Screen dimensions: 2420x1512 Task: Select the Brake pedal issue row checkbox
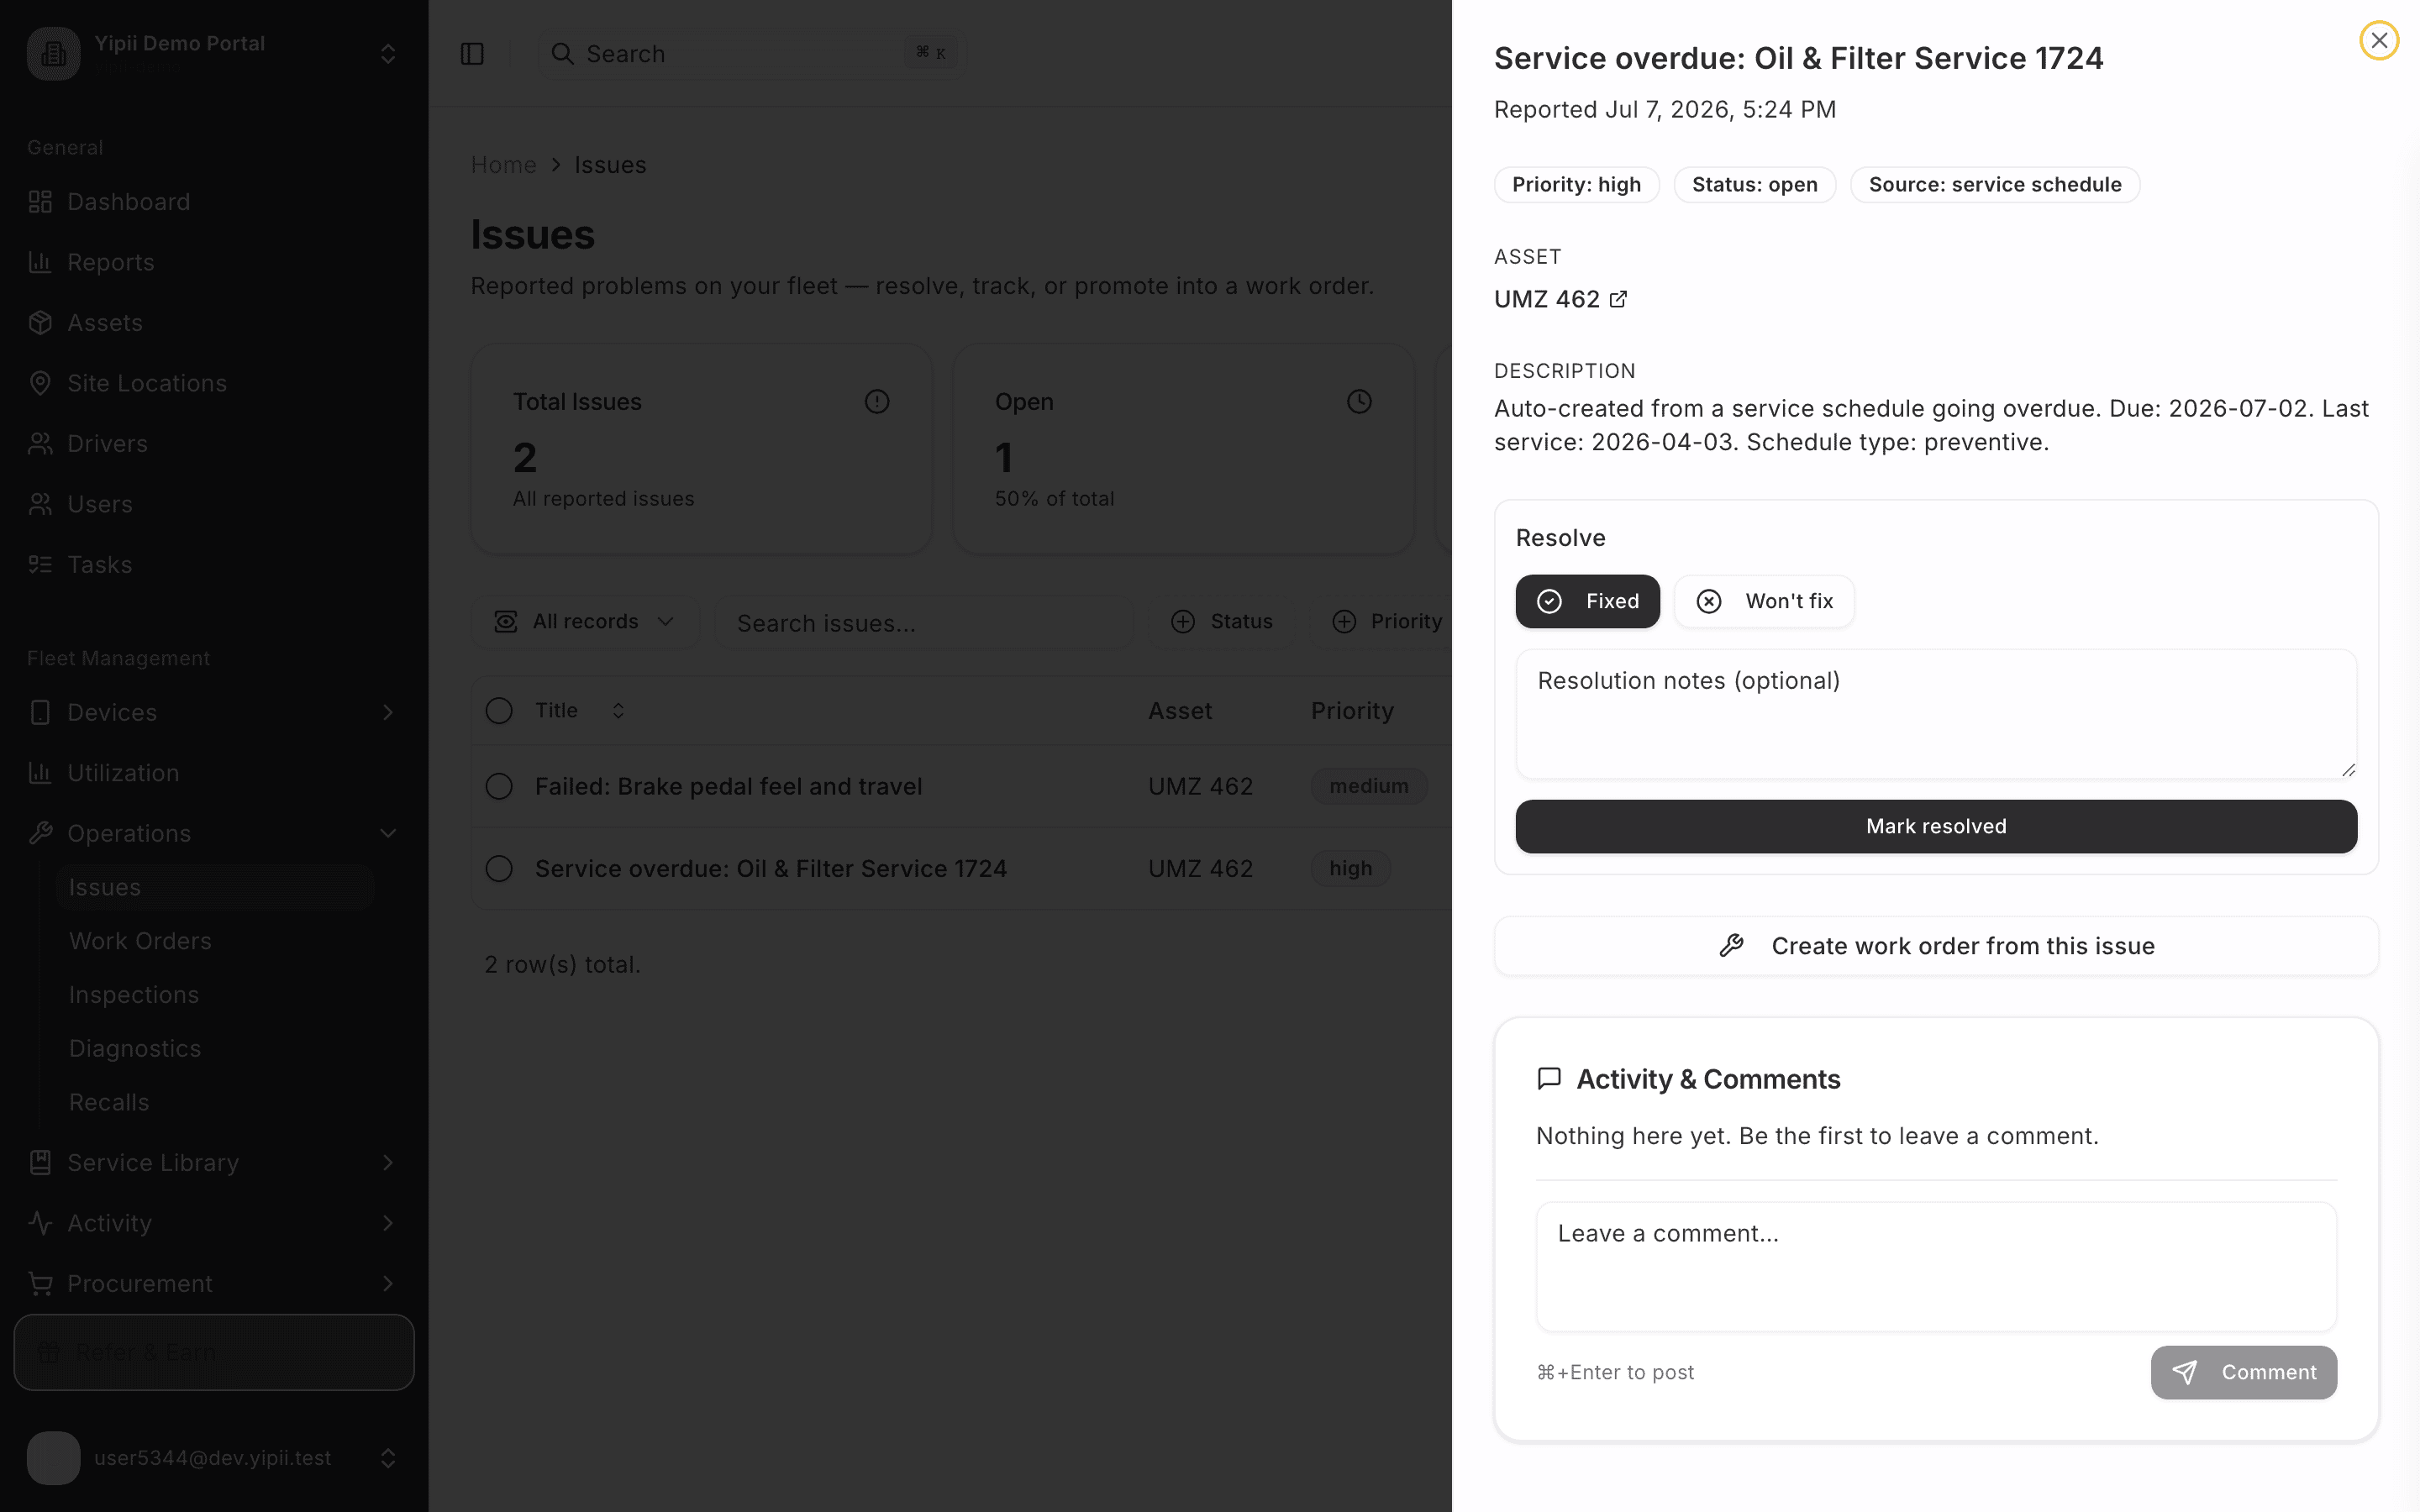pyautogui.click(x=499, y=787)
